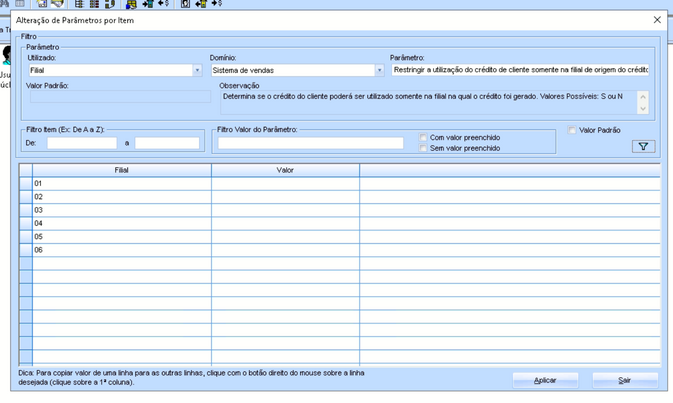Image resolution: width=673 pixels, height=403 pixels.
Task: Click the Valor column header
Action: coord(285,170)
